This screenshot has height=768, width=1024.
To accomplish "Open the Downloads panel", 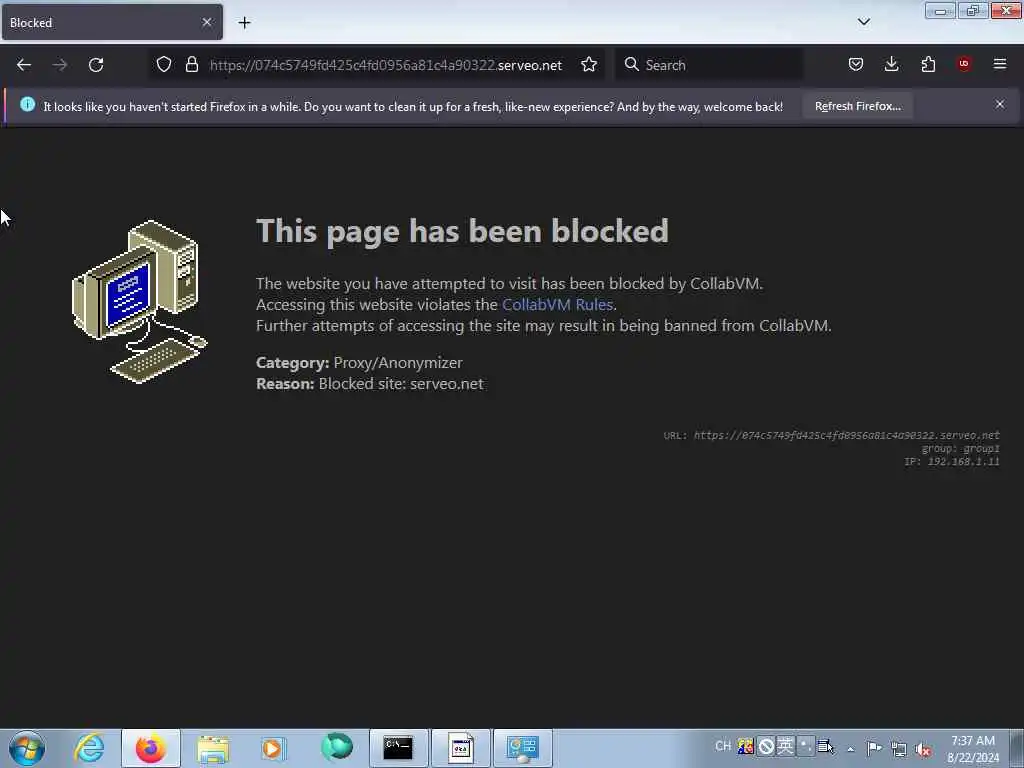I will [x=891, y=64].
